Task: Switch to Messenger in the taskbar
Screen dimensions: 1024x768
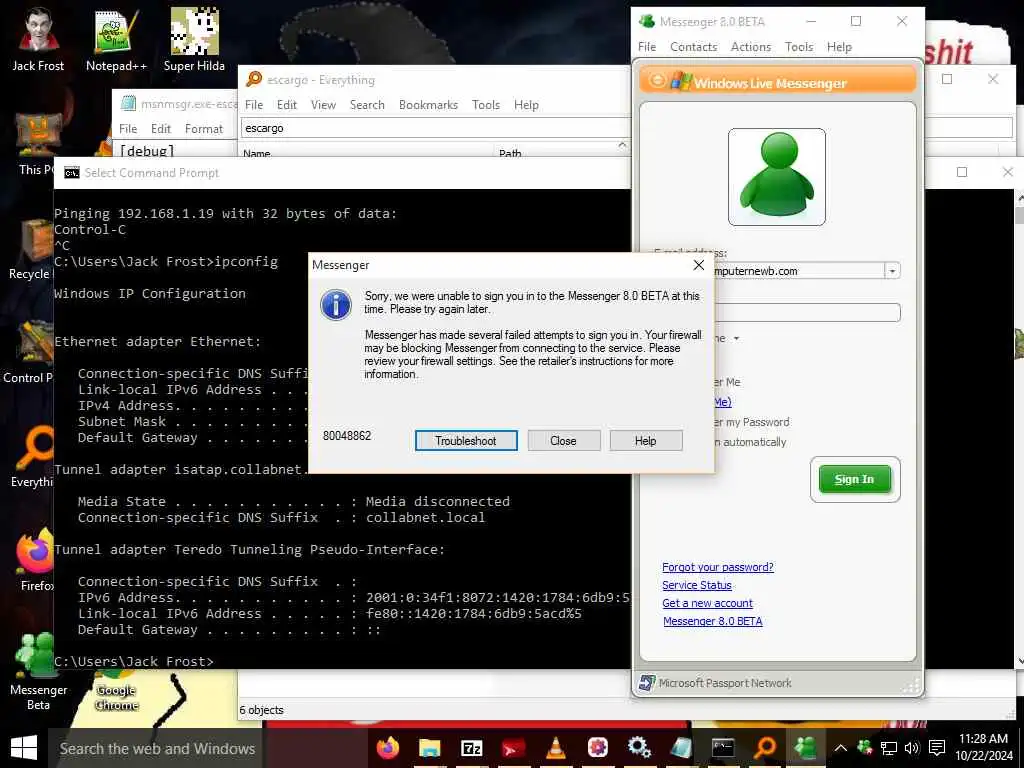Action: (x=807, y=748)
